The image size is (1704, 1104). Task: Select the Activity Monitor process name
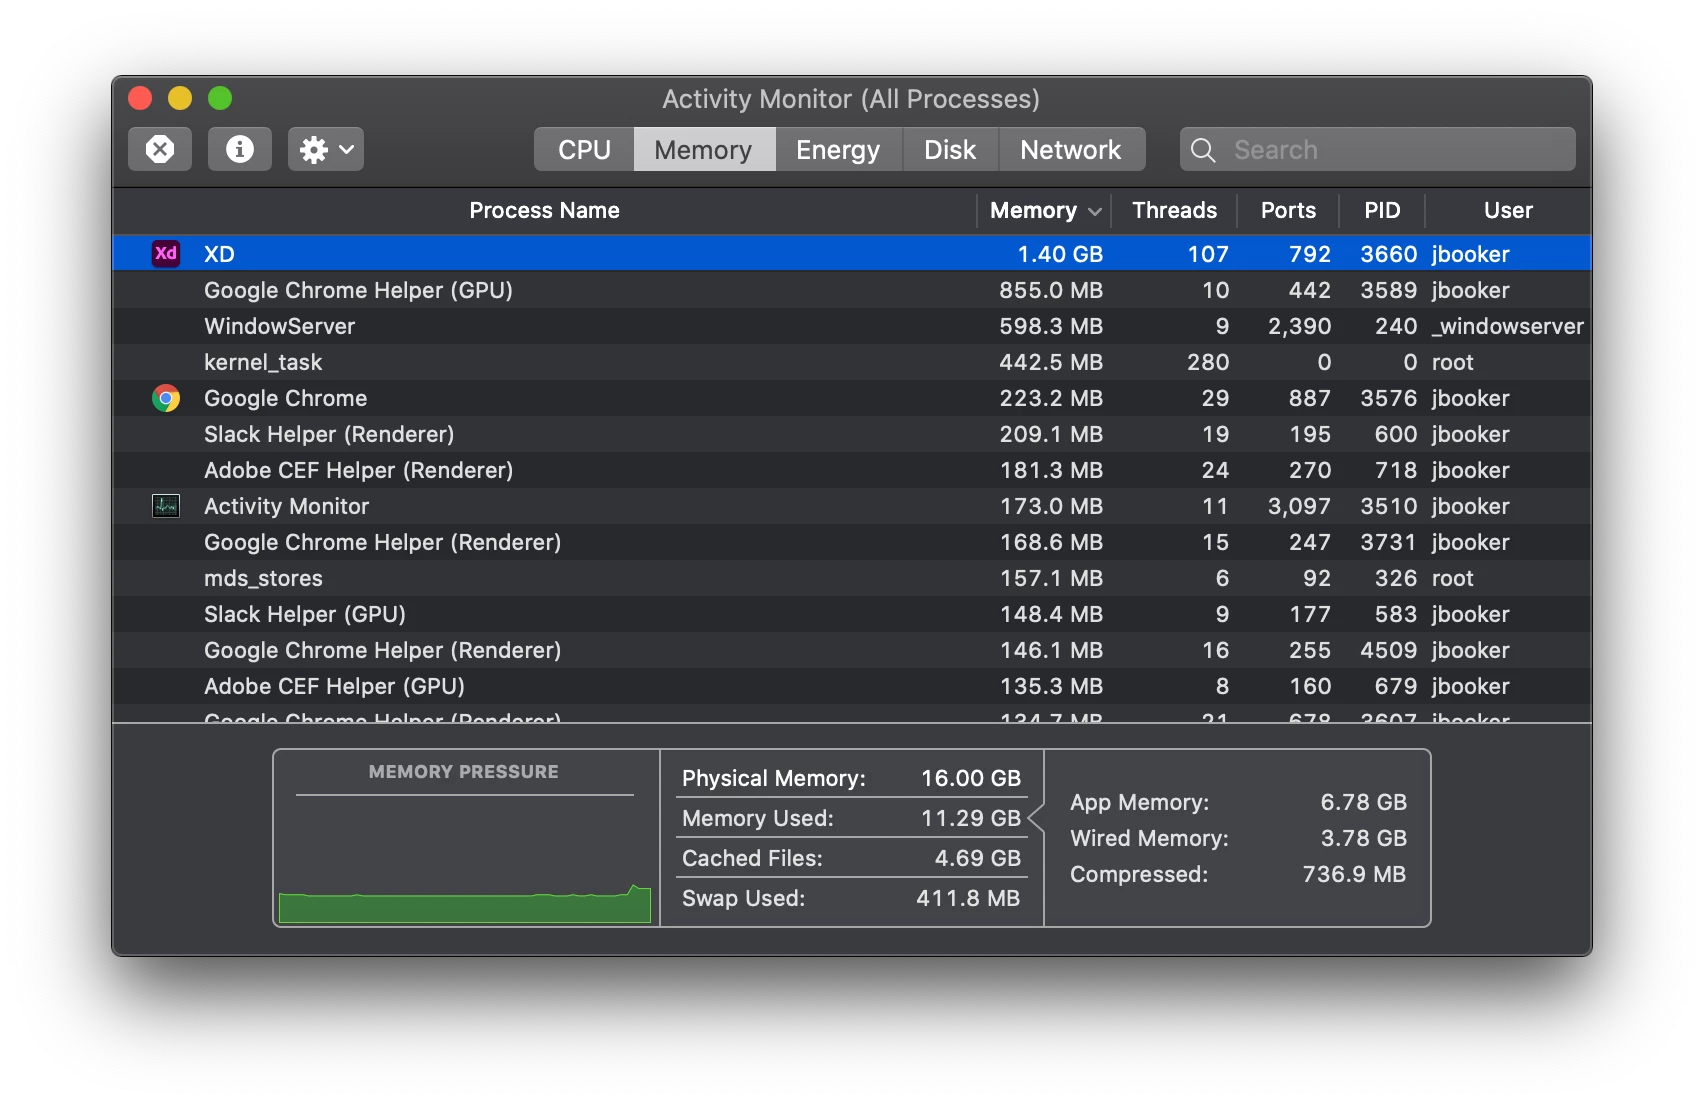[x=287, y=506]
